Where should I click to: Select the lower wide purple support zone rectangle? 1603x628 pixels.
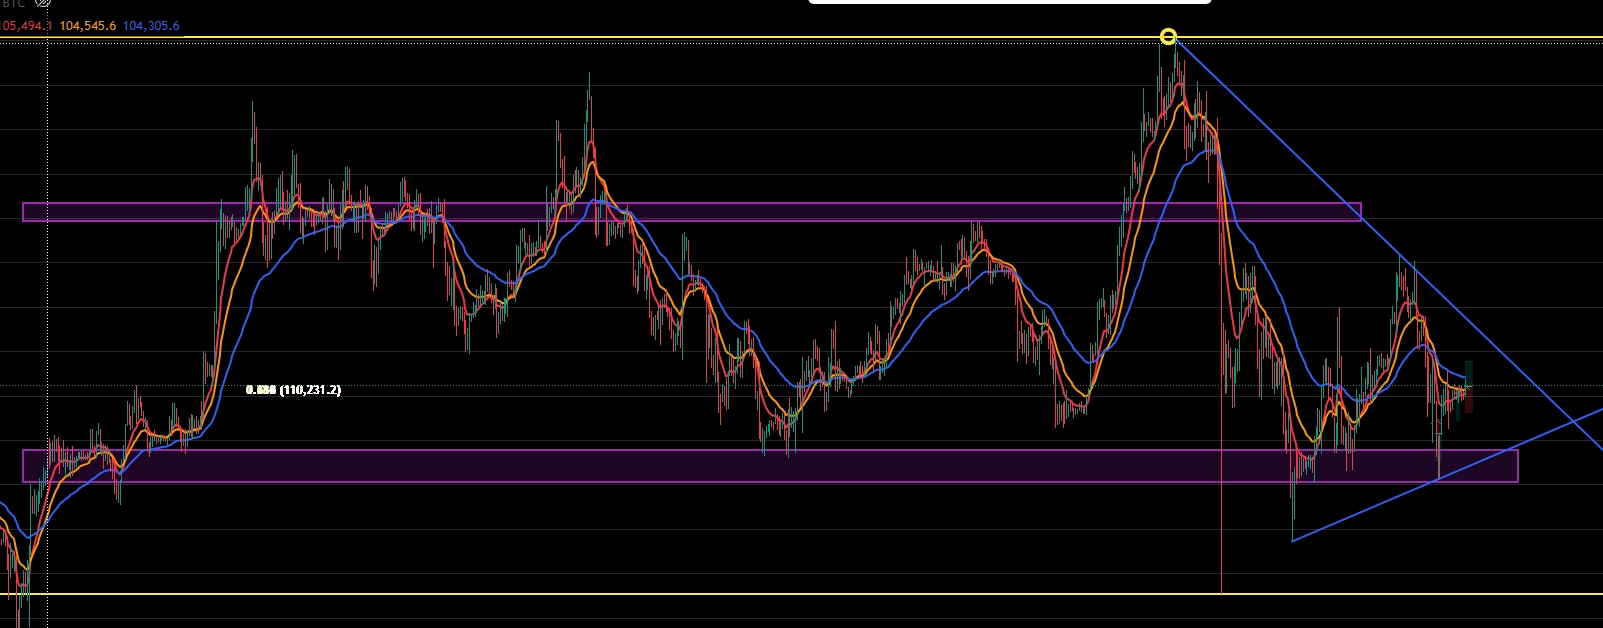770,466
